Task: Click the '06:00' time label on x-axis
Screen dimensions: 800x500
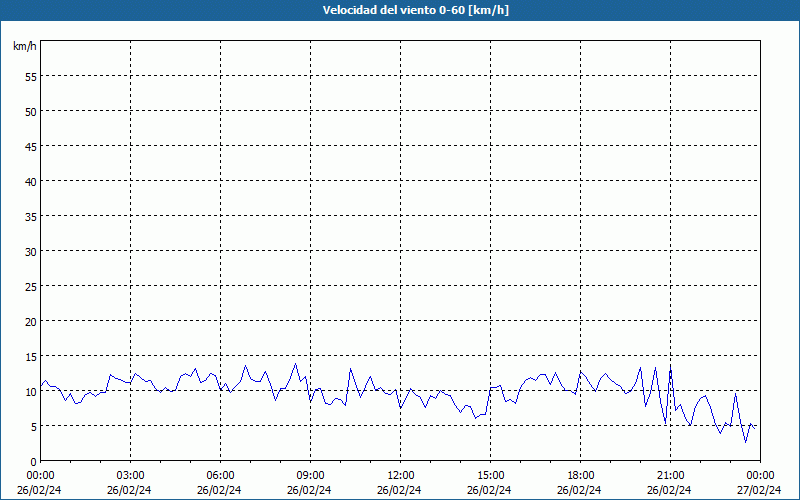Action: click(220, 476)
